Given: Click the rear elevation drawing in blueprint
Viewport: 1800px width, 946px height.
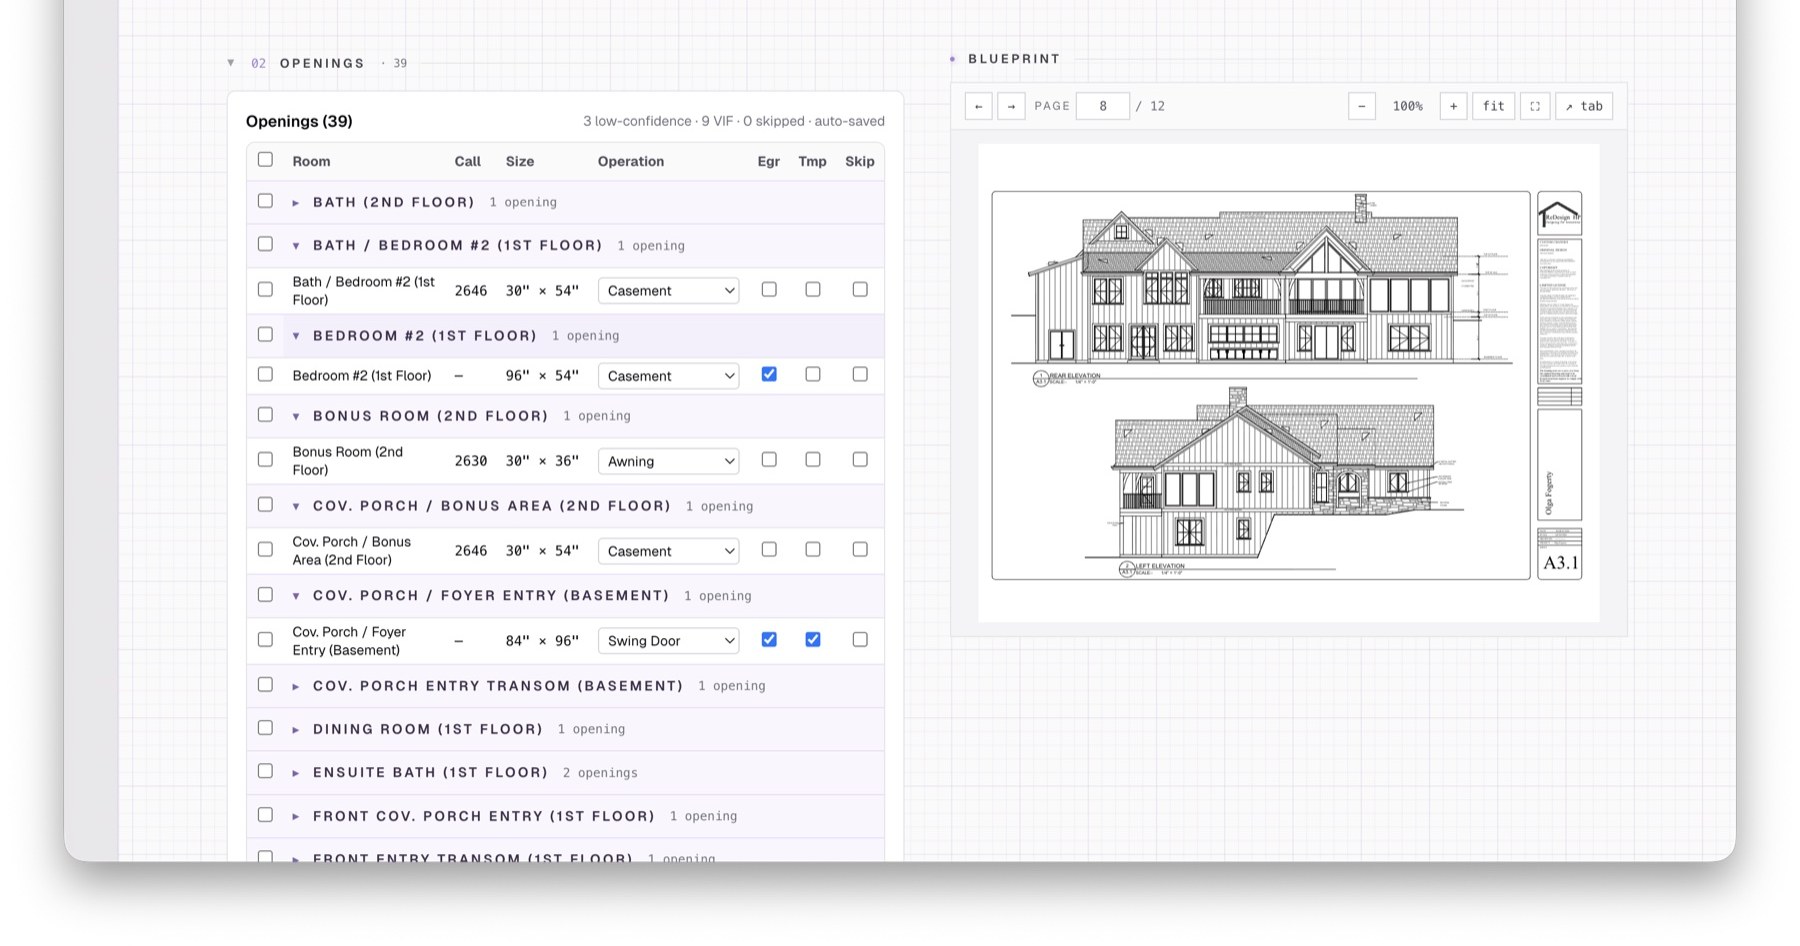Looking at the screenshot, I should pyautogui.click(x=1262, y=280).
